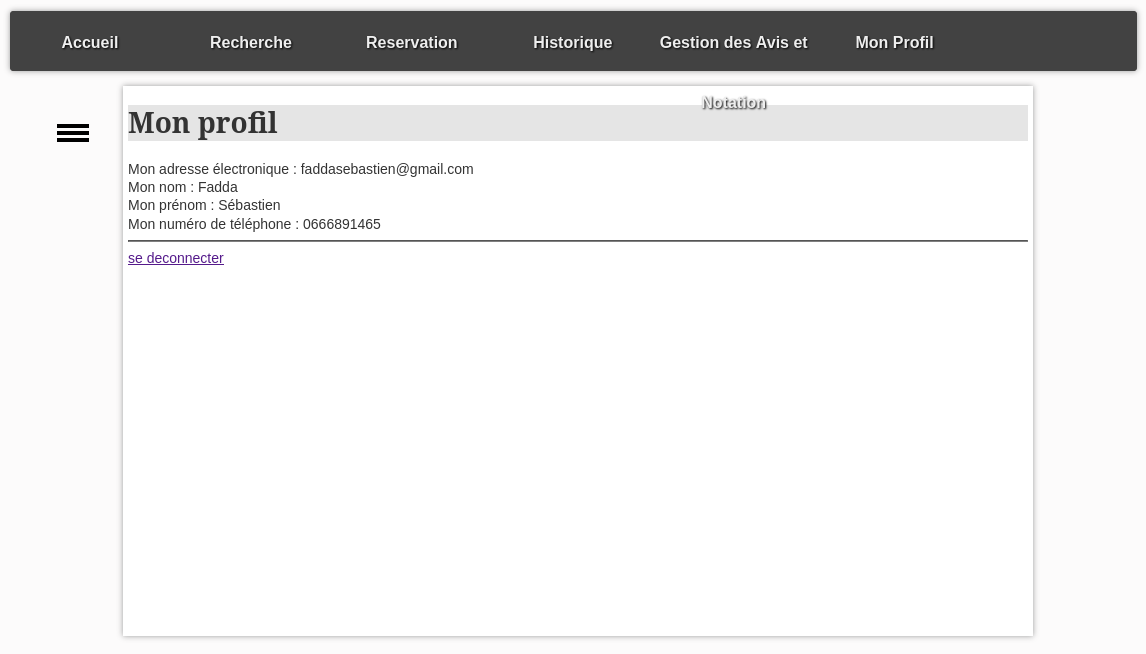Navigate to the Recherche page
This screenshot has width=1146, height=654.
250,42
